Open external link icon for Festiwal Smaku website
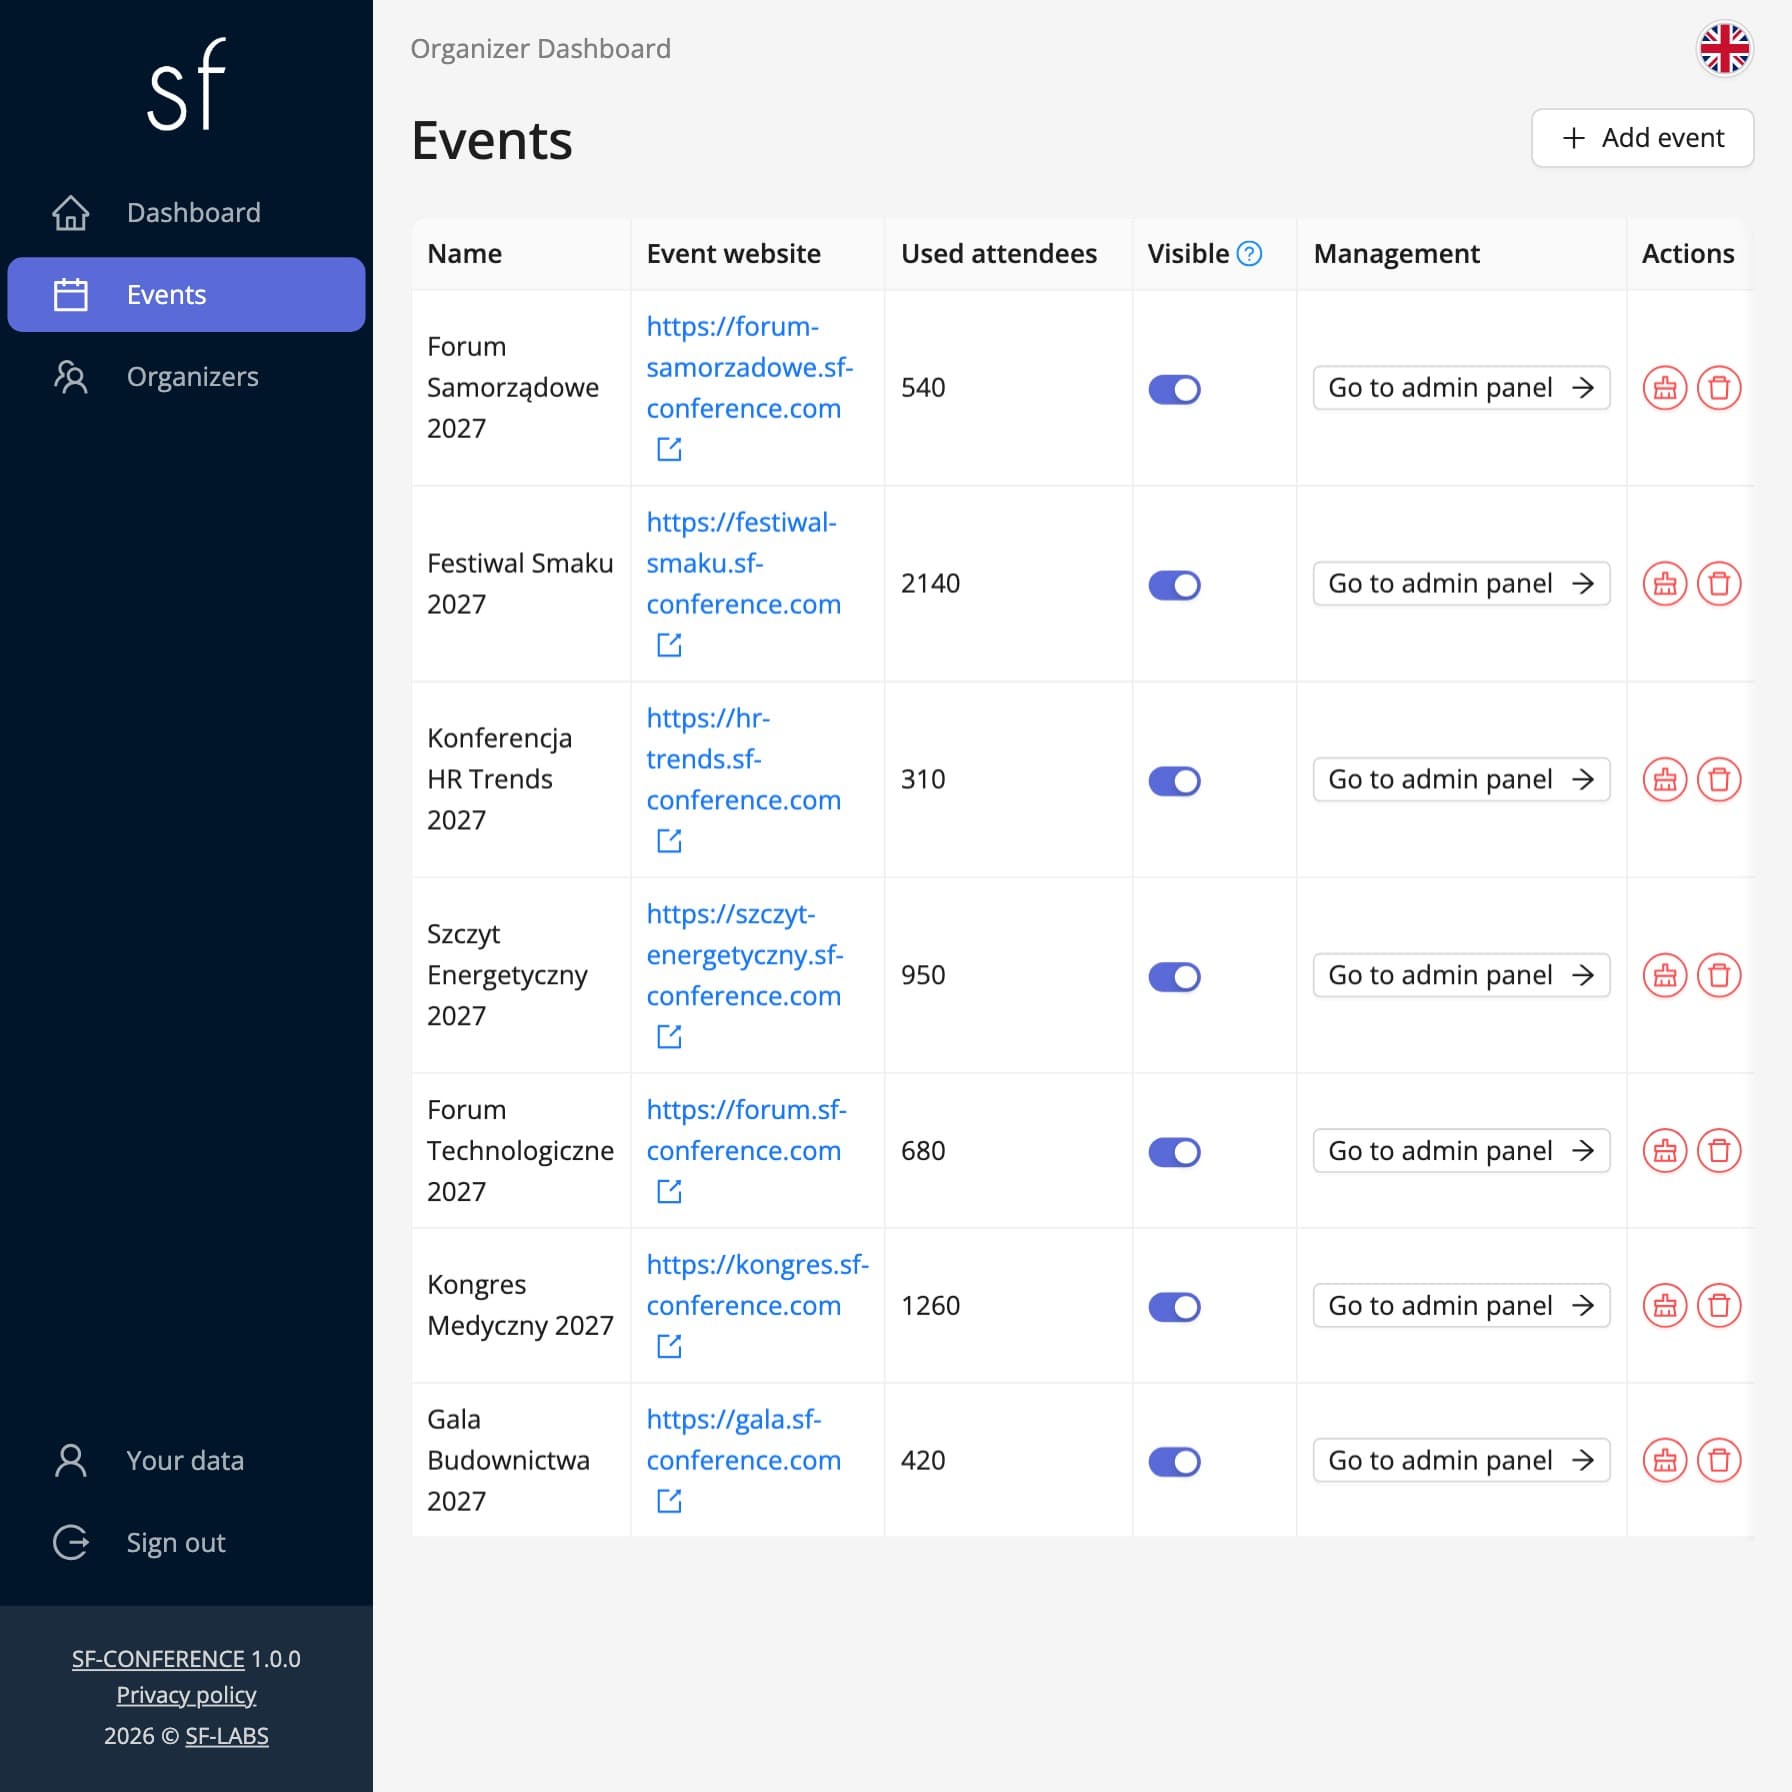The height and width of the screenshot is (1792, 1792). click(669, 645)
